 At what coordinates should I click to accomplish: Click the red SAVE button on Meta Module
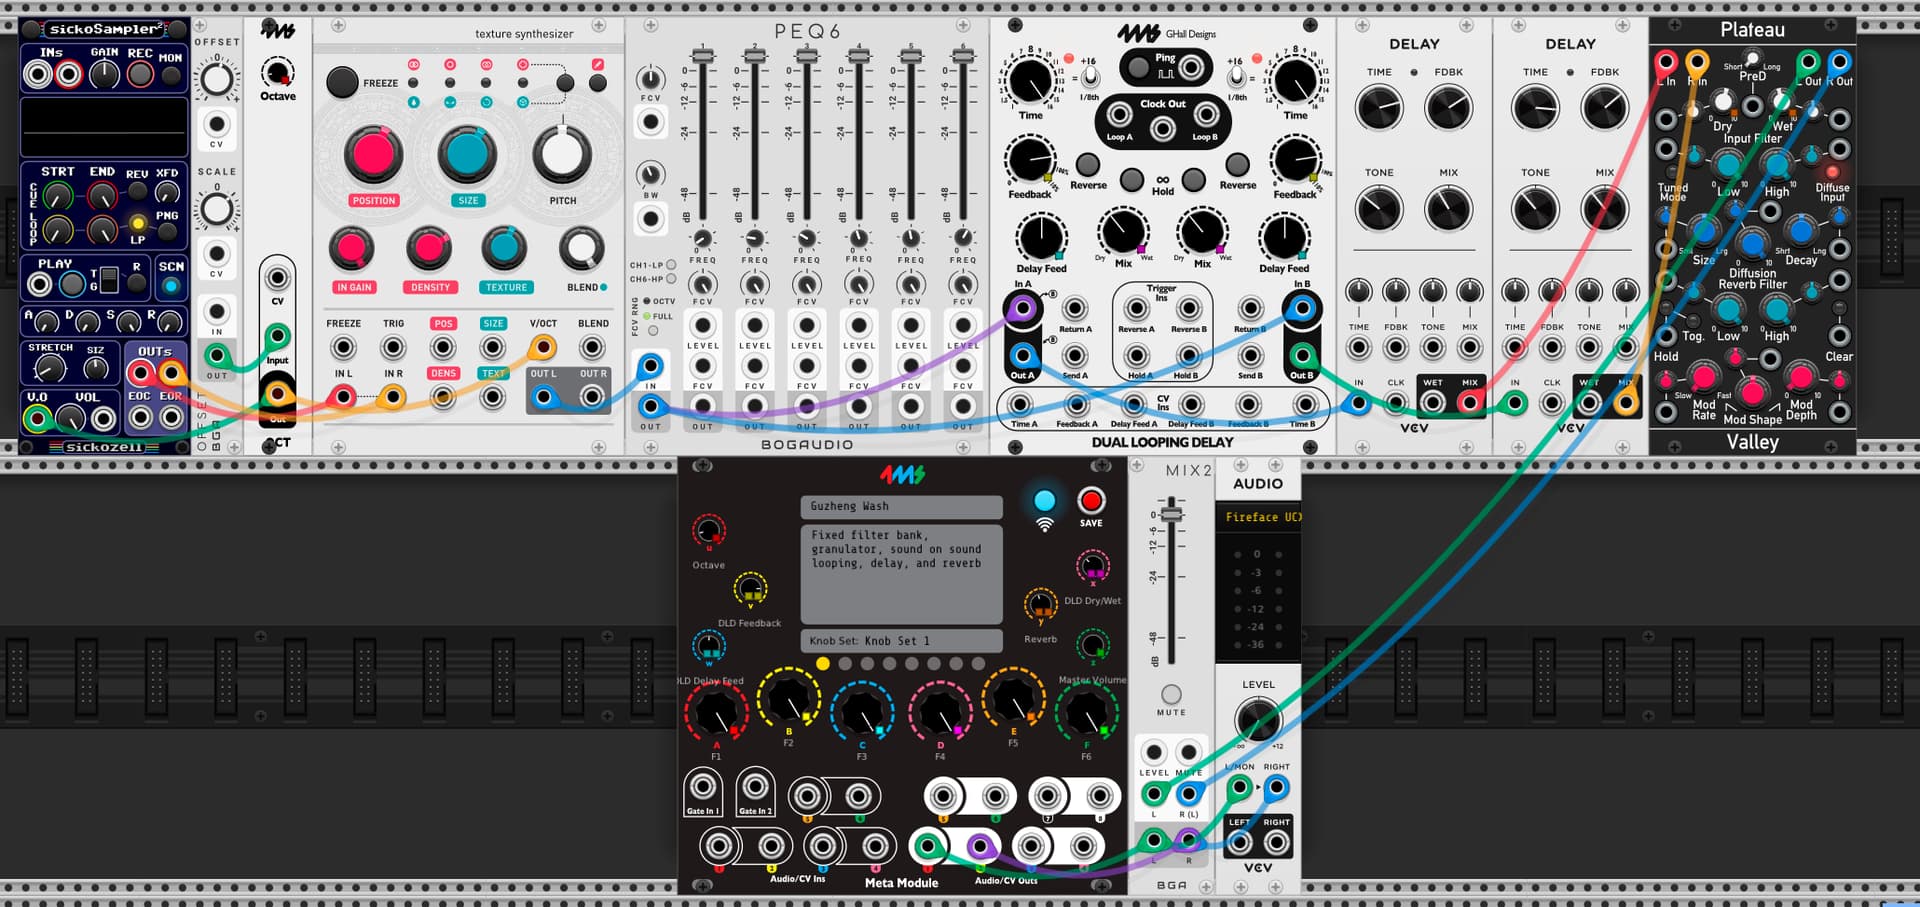pos(1091,500)
